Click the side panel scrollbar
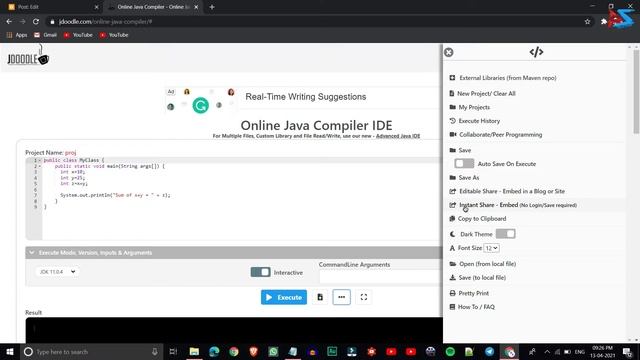640x360 pixels. coord(636,91)
